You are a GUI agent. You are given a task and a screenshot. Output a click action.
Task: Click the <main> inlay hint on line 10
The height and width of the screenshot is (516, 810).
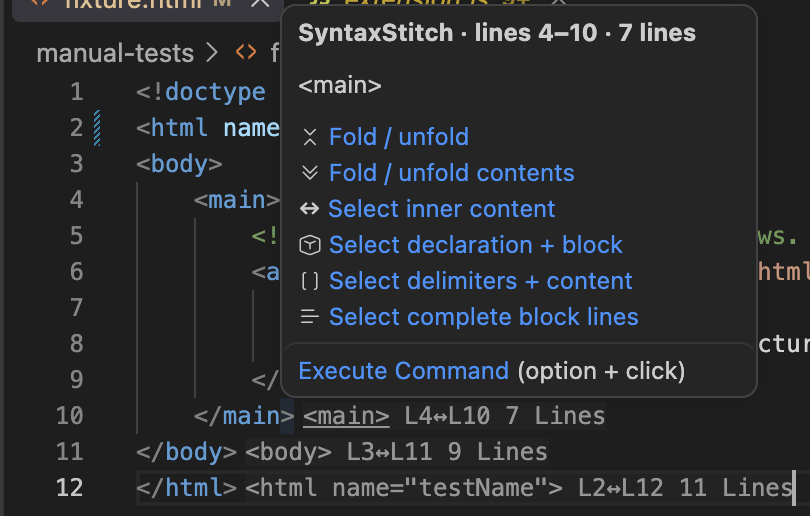point(346,416)
